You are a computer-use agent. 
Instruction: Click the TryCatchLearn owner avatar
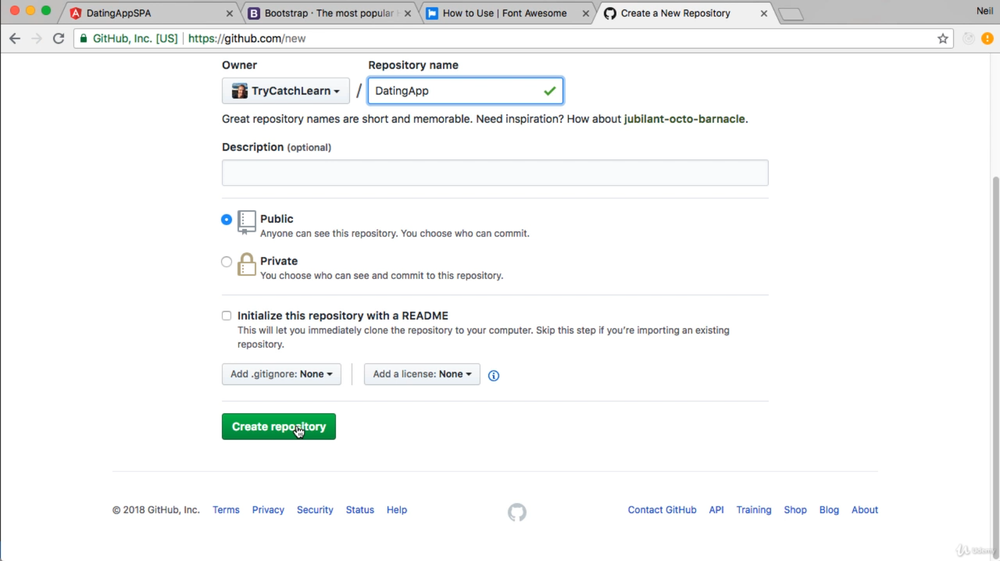pos(240,91)
